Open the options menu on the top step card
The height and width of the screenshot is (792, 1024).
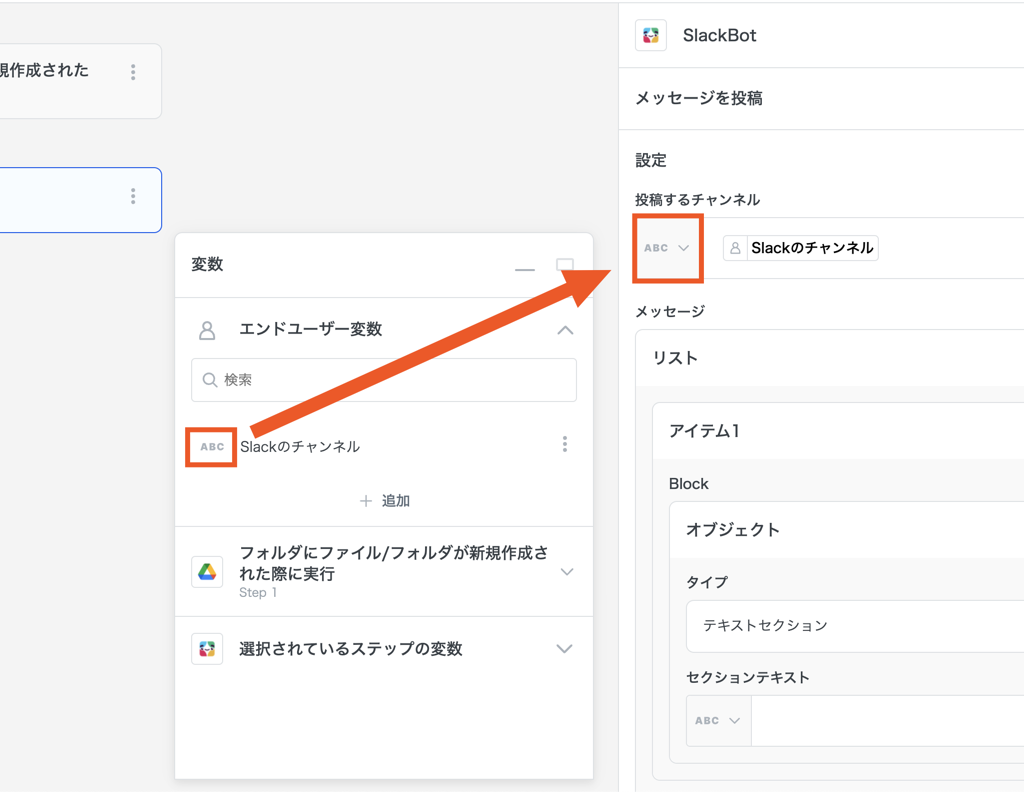(133, 72)
